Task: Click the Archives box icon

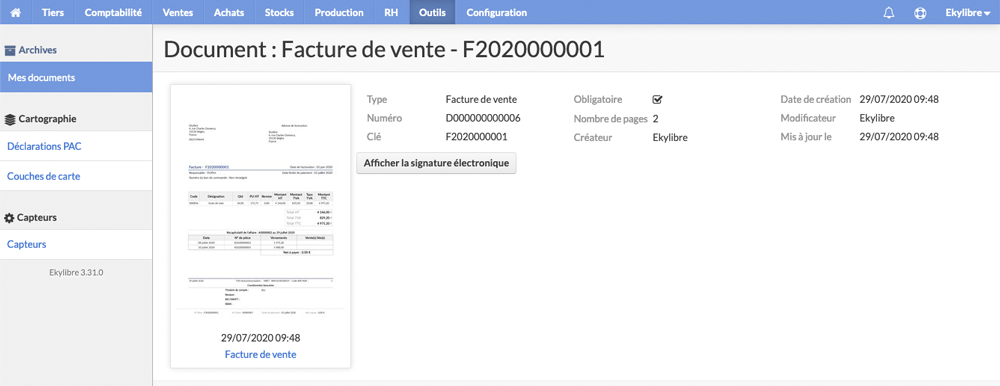Action: [x=10, y=50]
